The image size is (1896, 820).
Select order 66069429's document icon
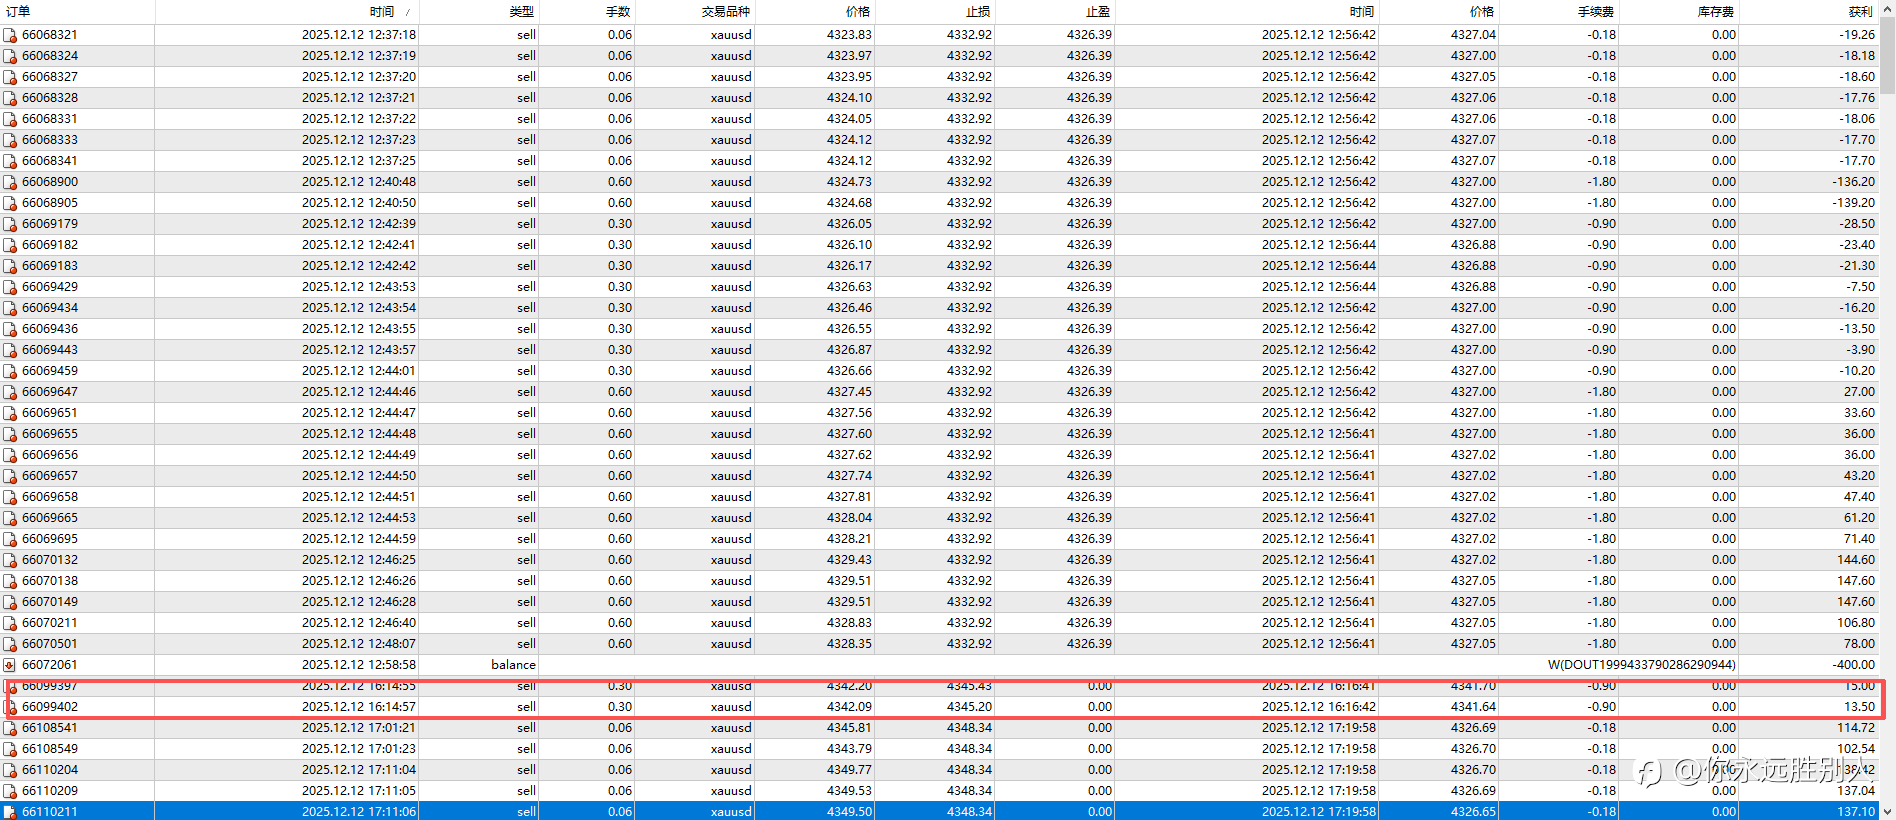10,287
